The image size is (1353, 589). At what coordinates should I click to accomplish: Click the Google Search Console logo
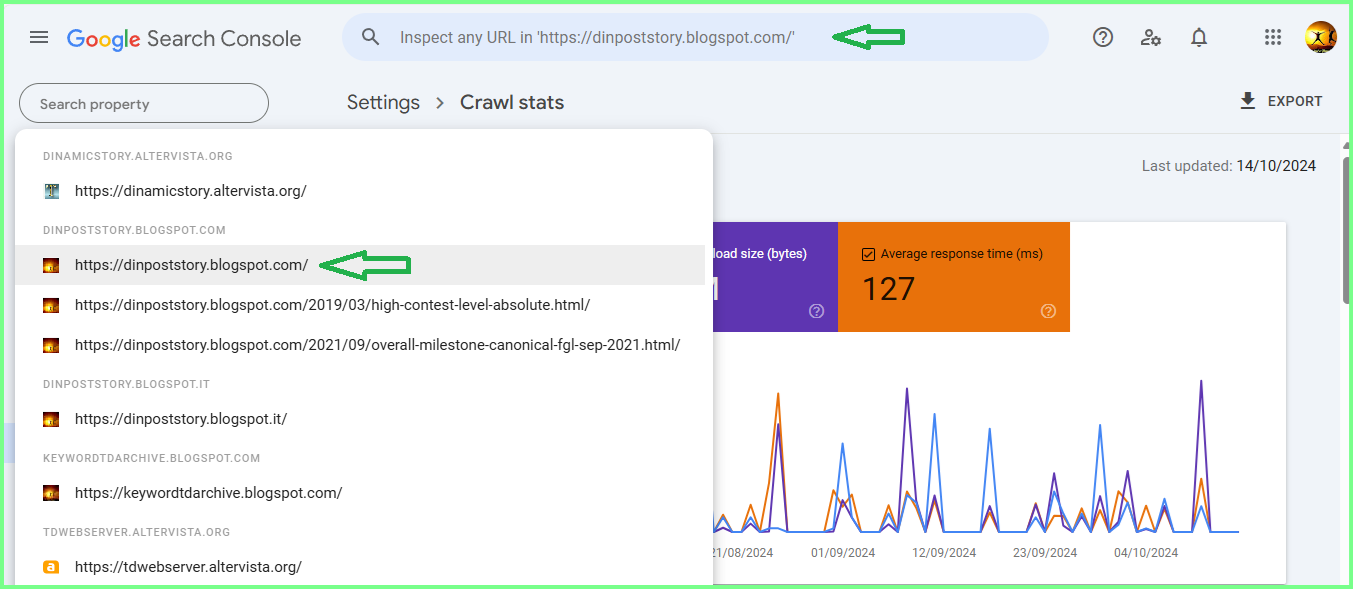[x=184, y=39]
